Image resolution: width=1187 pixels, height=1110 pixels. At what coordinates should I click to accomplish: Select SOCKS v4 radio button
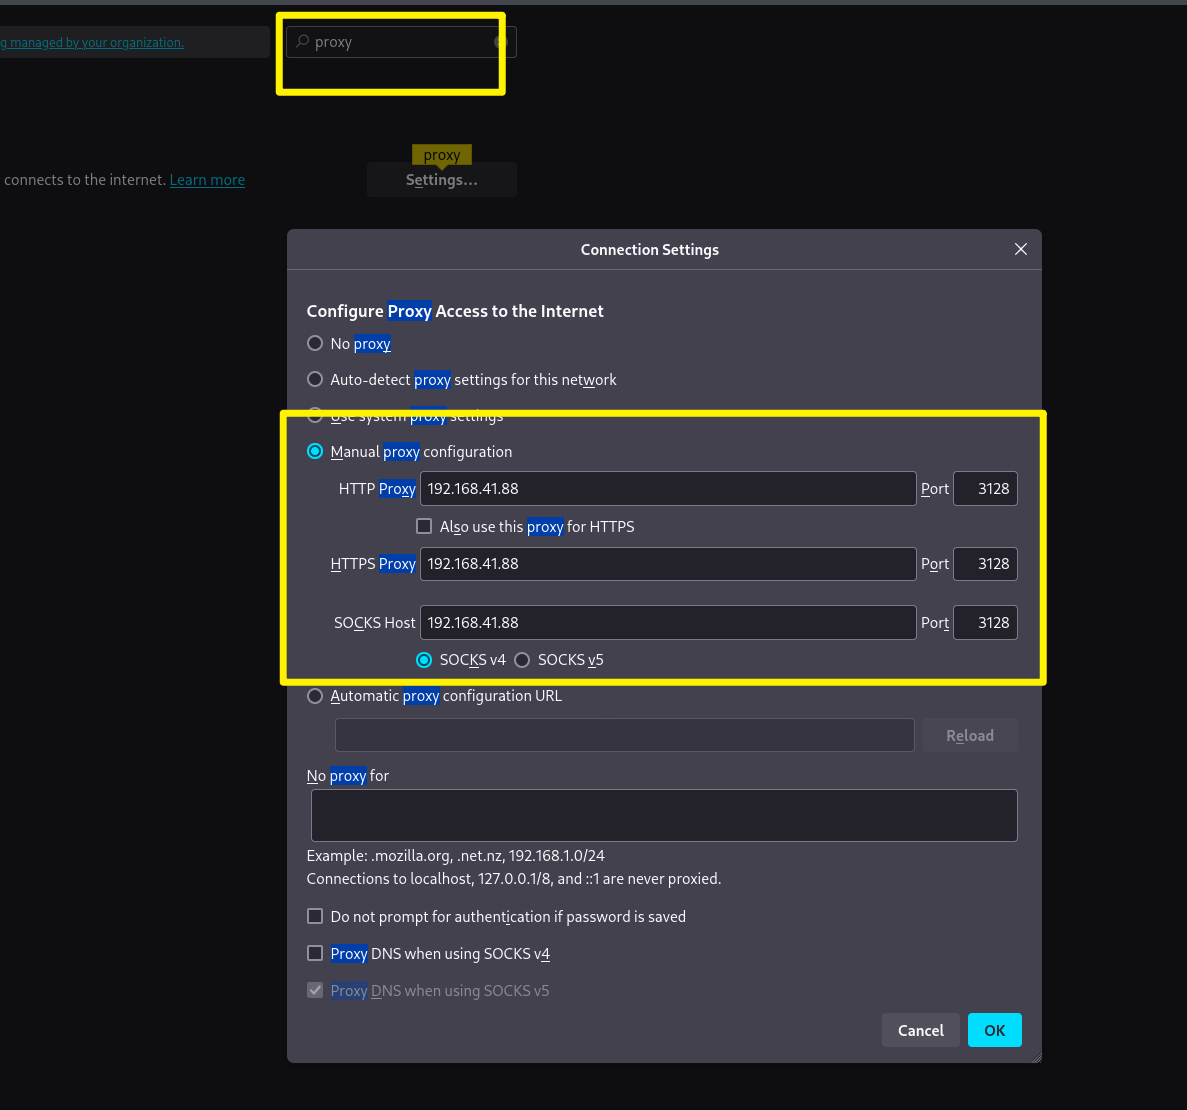[x=424, y=660]
